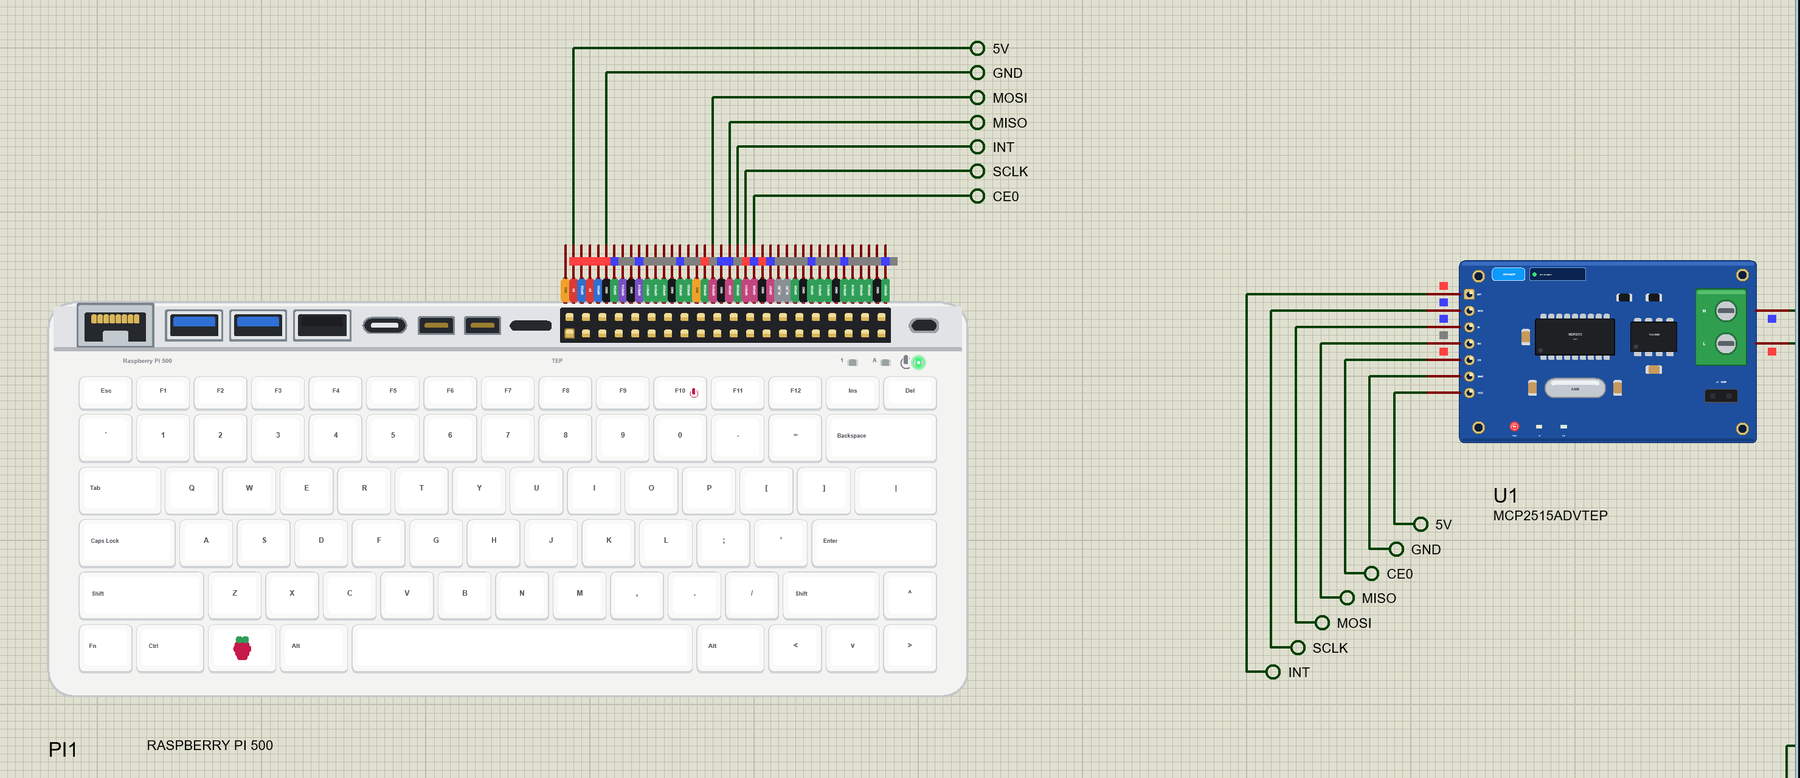Viewport: 1800px width, 778px height.
Task: Click the RASPBERRY PI 500 component label
Action: (x=210, y=745)
